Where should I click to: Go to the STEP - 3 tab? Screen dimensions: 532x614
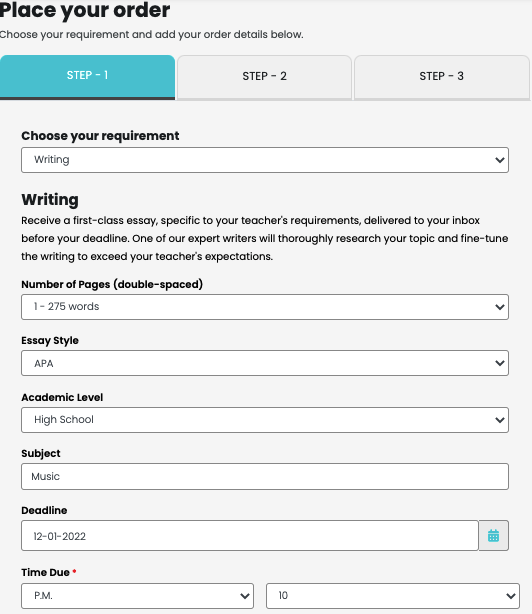[x=442, y=77]
